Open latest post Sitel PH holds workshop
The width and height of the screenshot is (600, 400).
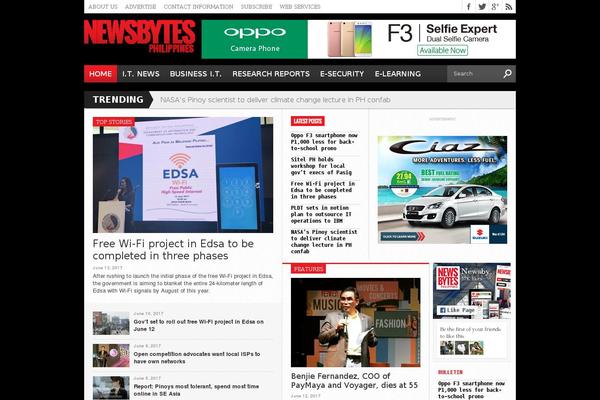(x=321, y=166)
